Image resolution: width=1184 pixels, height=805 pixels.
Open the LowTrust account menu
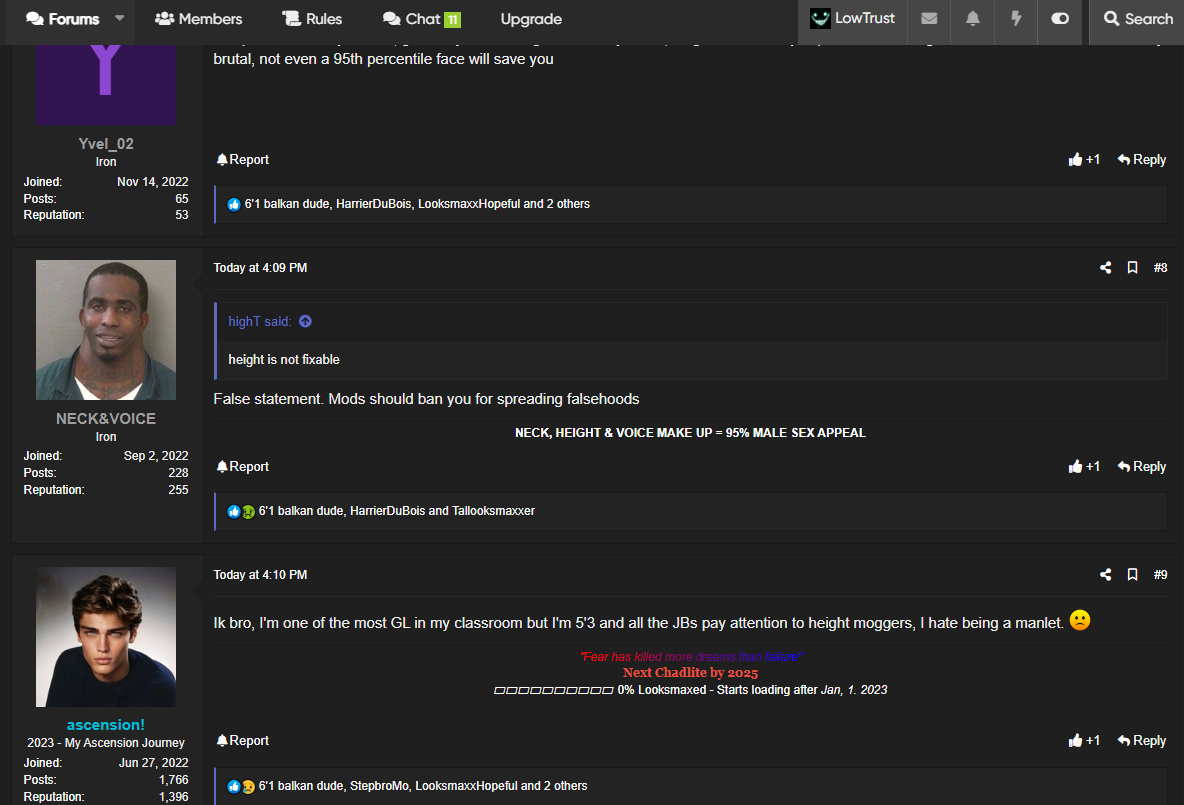pyautogui.click(x=852, y=19)
